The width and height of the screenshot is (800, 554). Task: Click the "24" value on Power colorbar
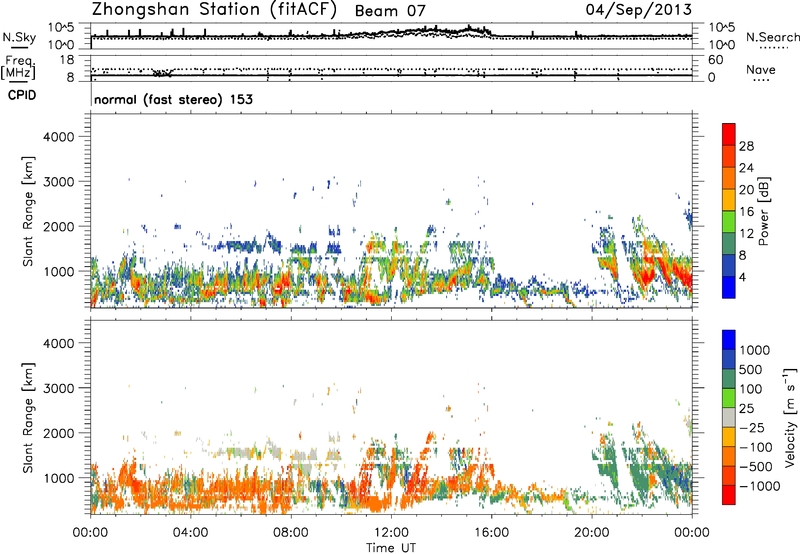click(746, 168)
